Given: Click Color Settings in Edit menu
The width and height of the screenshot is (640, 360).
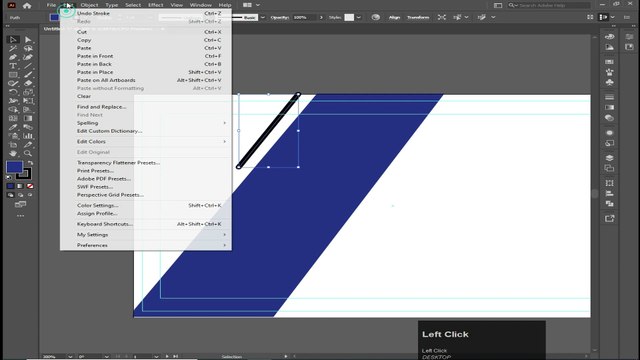Looking at the screenshot, I should click(146, 206).
